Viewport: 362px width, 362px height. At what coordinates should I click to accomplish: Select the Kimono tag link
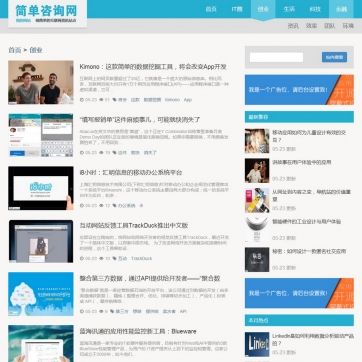[x=172, y=100]
